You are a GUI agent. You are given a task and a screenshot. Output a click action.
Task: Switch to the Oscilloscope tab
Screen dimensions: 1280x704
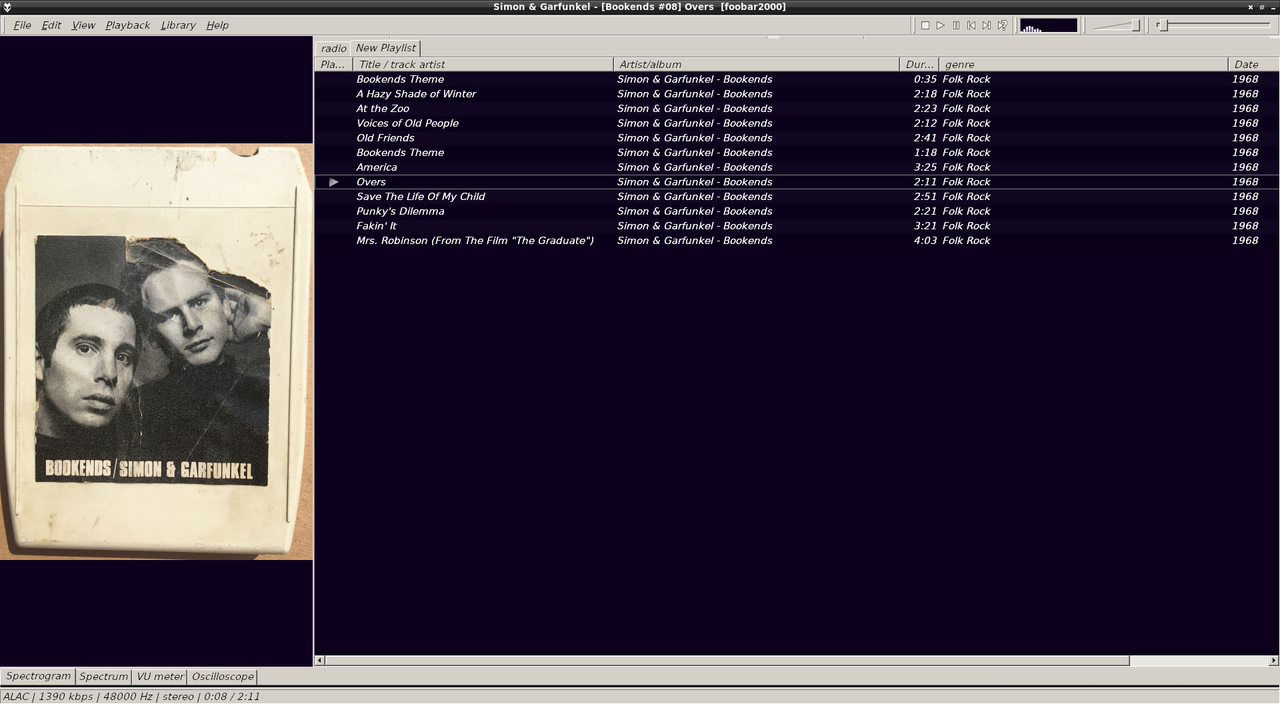pos(222,677)
